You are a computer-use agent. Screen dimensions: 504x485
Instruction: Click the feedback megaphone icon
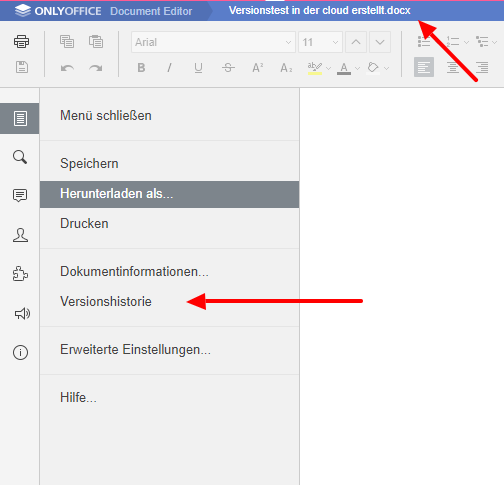(22, 313)
